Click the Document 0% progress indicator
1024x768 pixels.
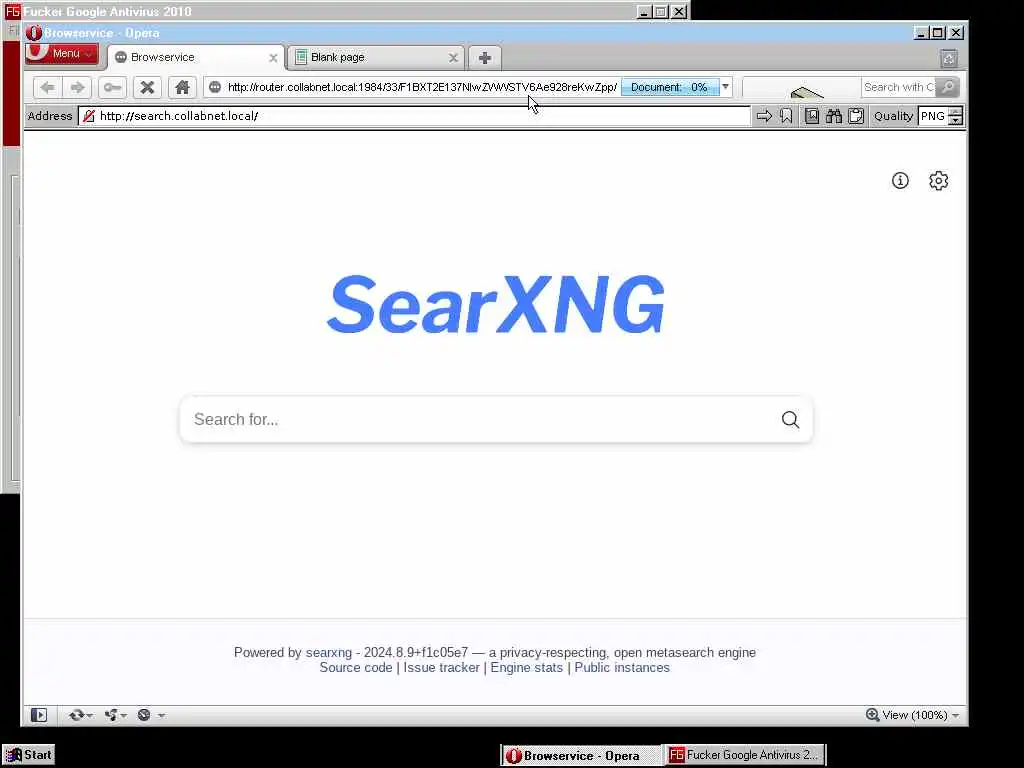[x=669, y=87]
